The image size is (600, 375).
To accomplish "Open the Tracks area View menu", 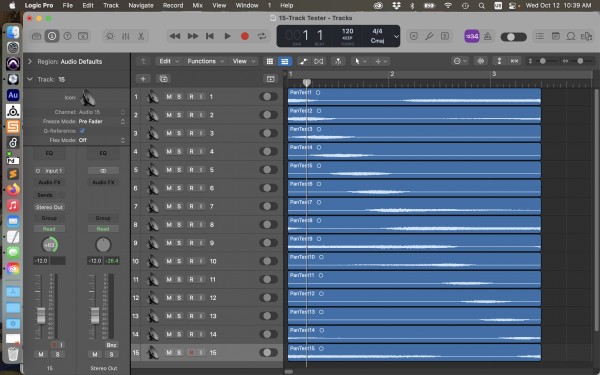I will [244, 61].
